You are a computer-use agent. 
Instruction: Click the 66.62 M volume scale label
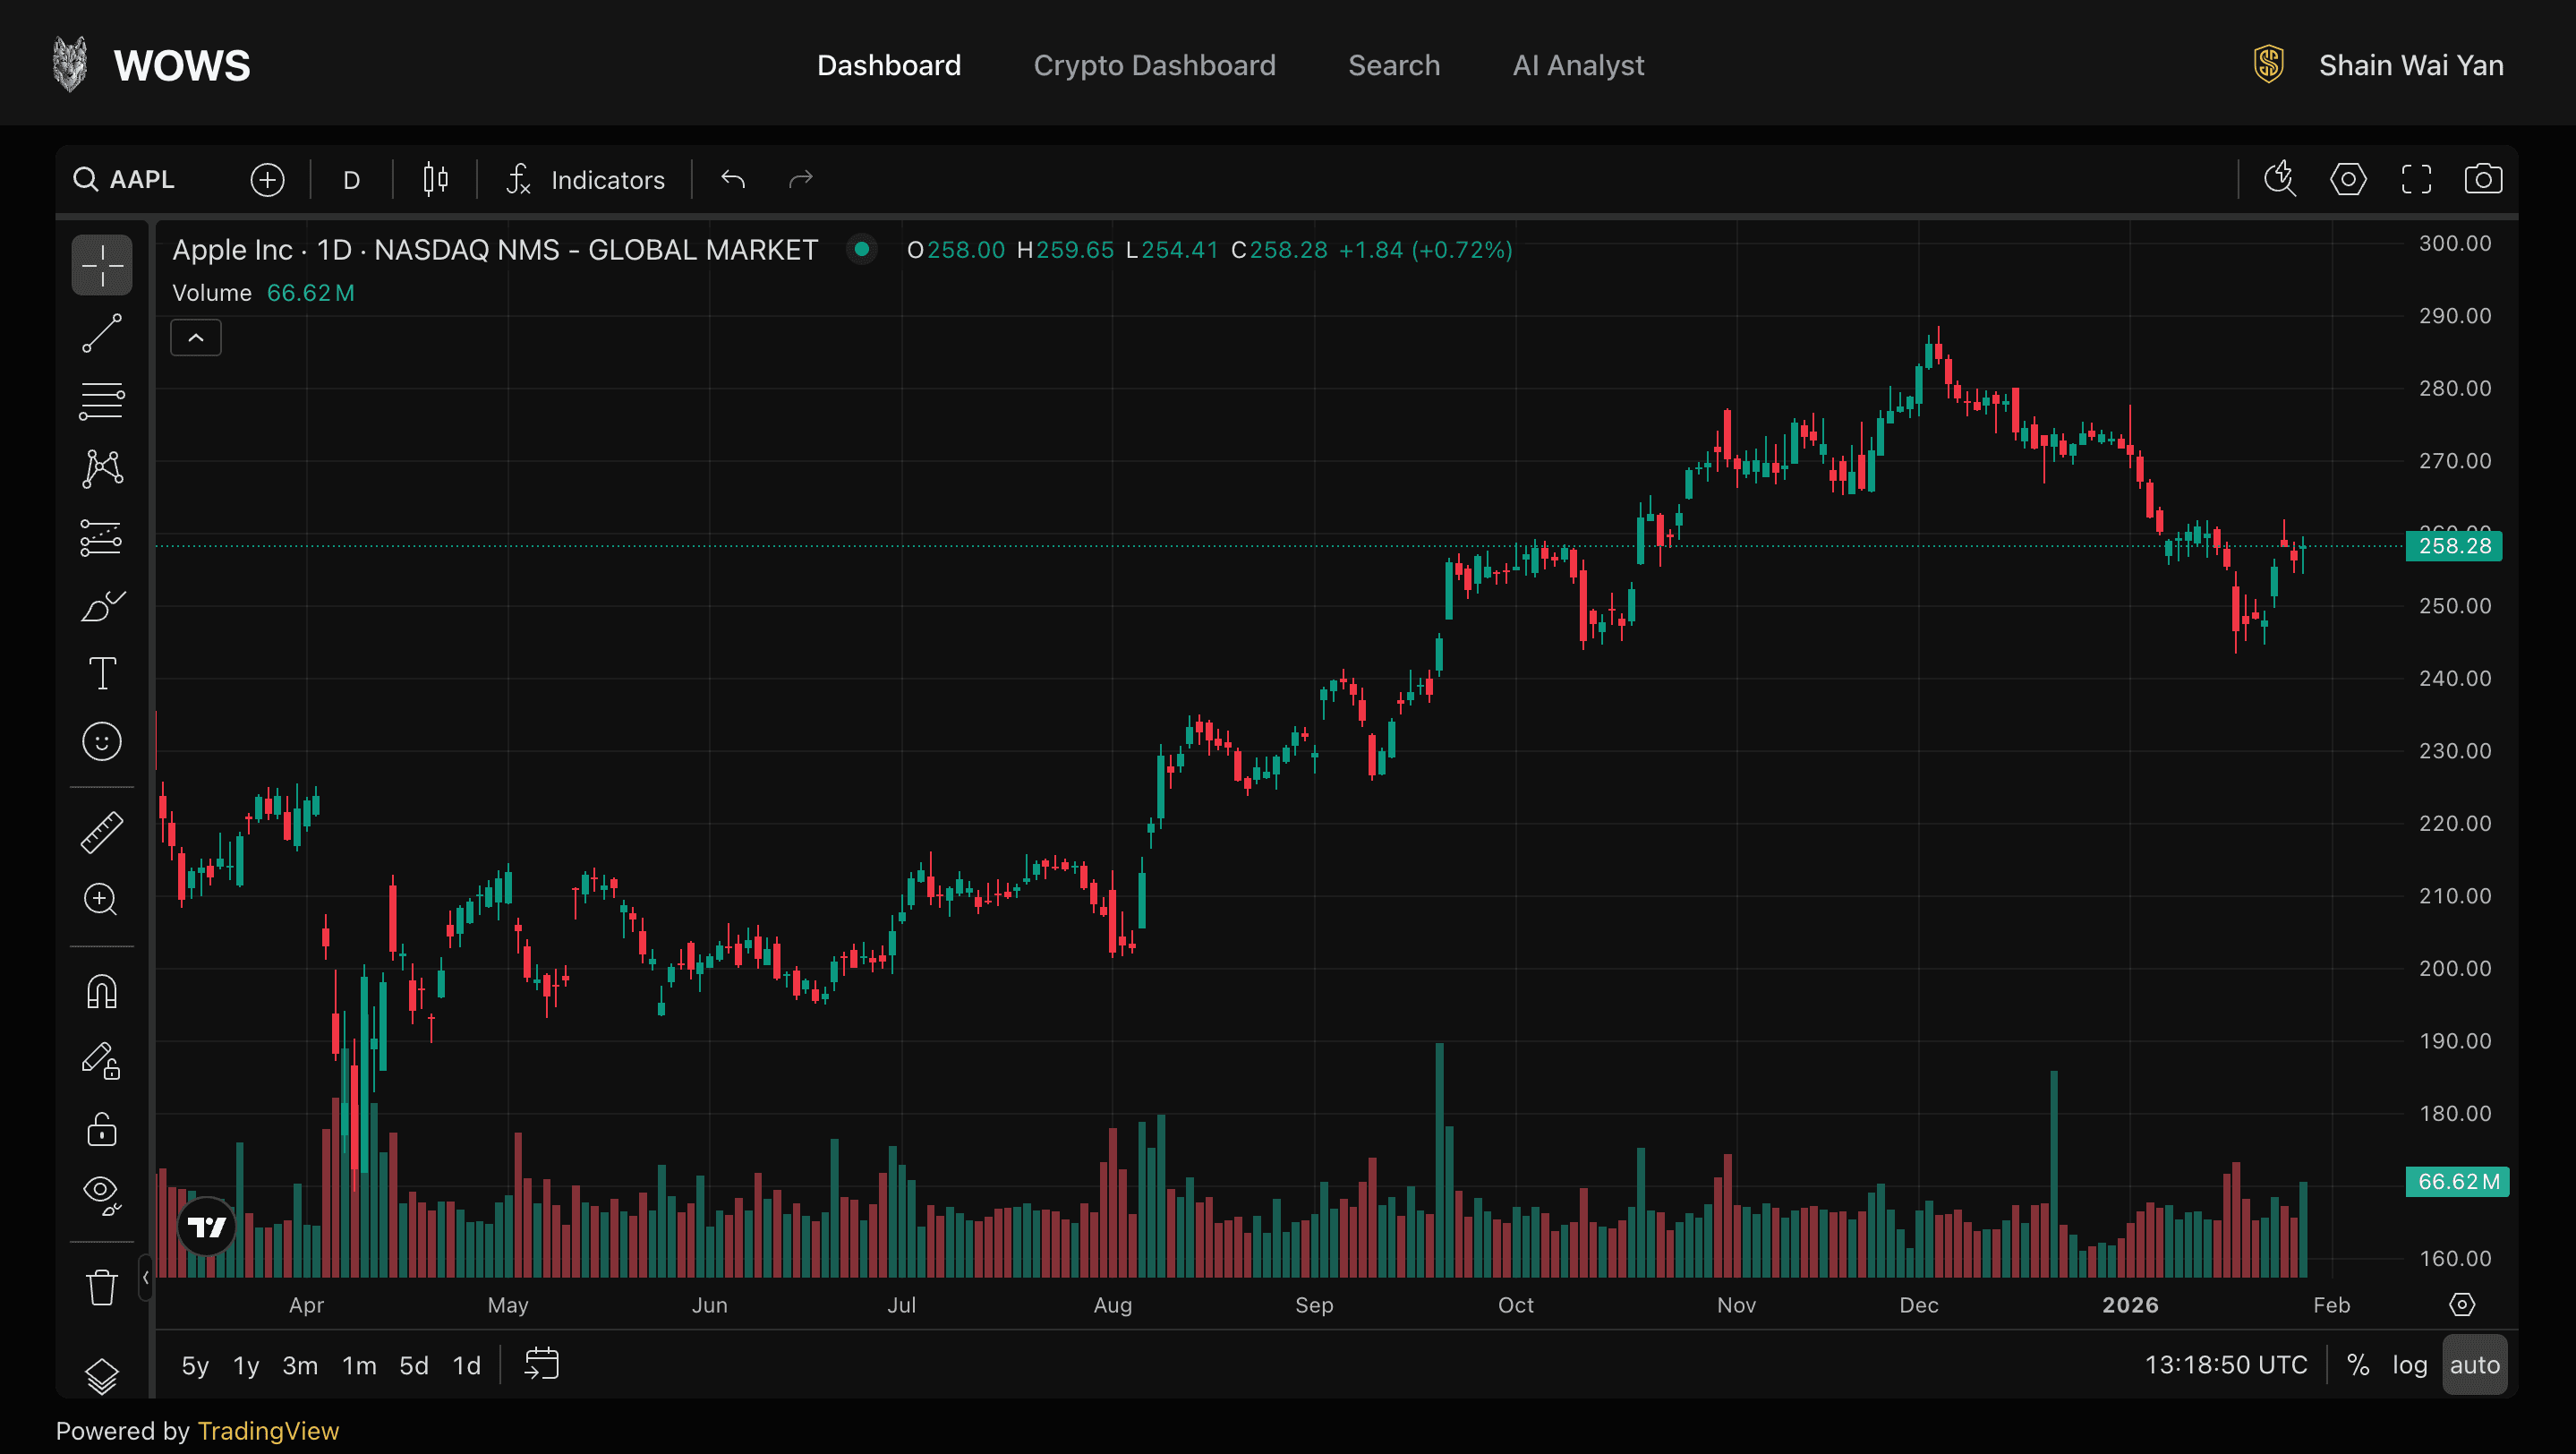click(x=2456, y=1182)
